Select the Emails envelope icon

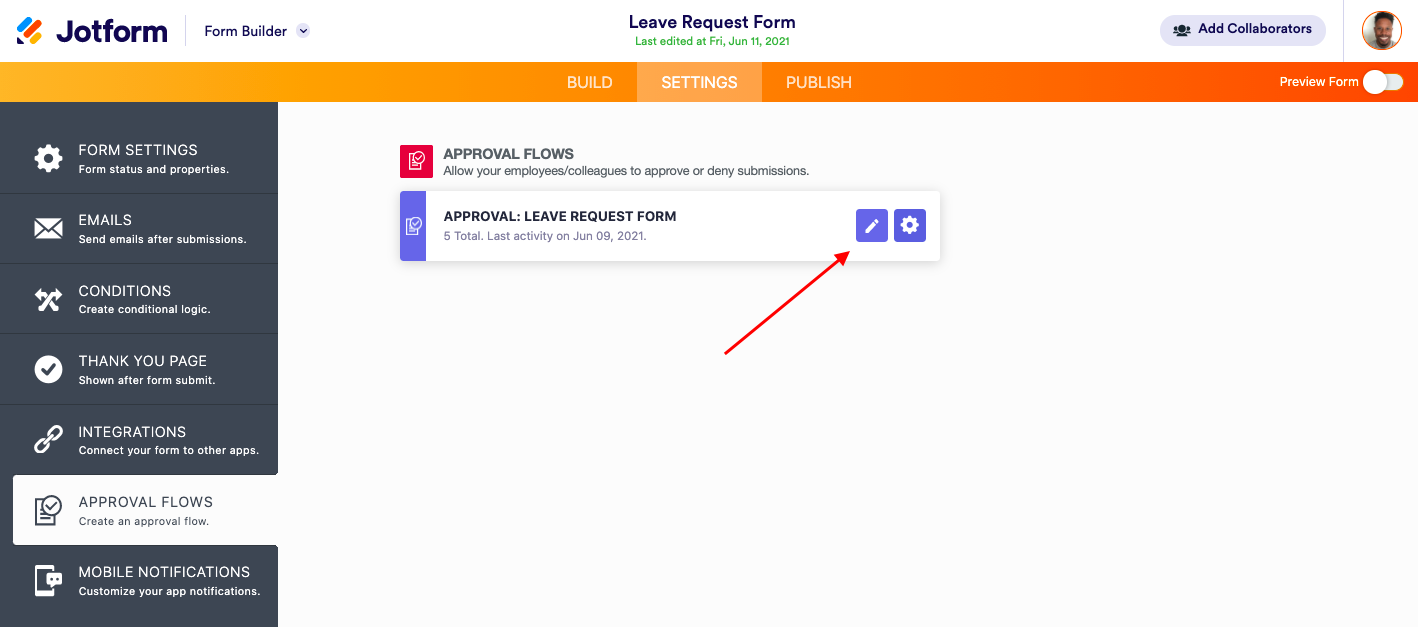(48, 229)
